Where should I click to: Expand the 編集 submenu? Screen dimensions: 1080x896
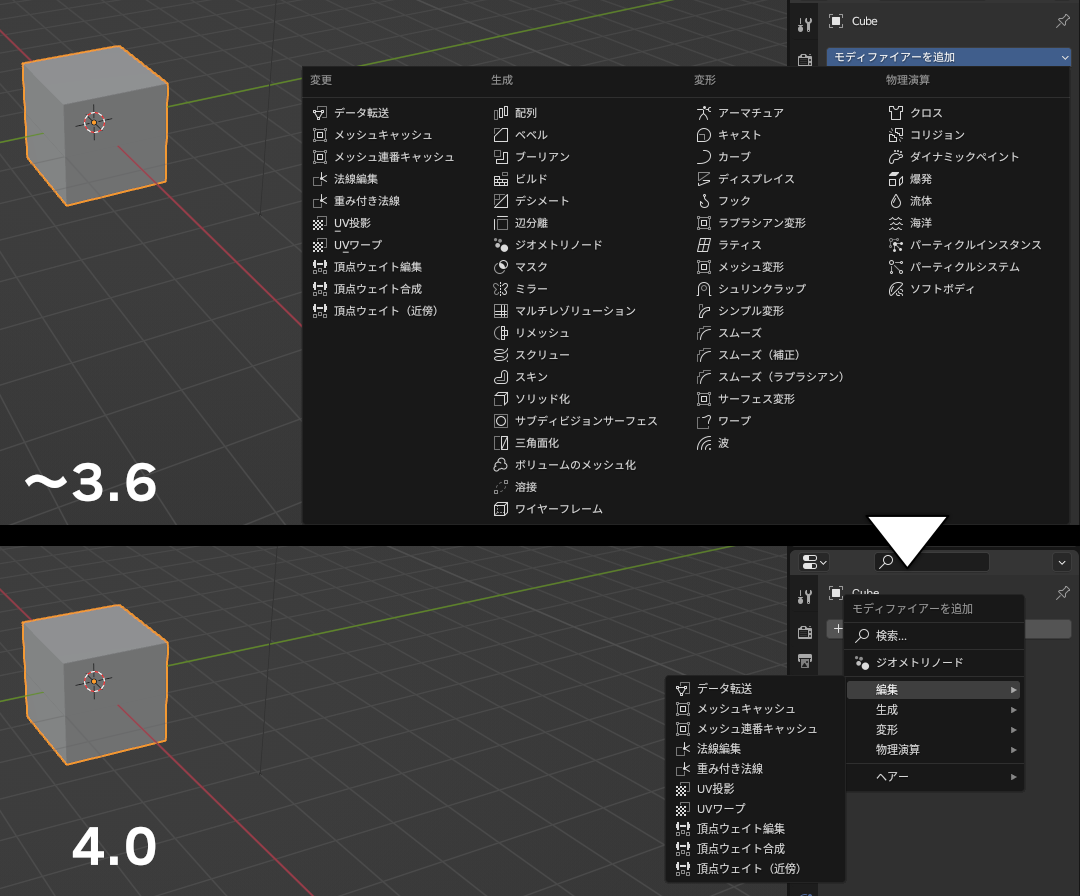[933, 689]
